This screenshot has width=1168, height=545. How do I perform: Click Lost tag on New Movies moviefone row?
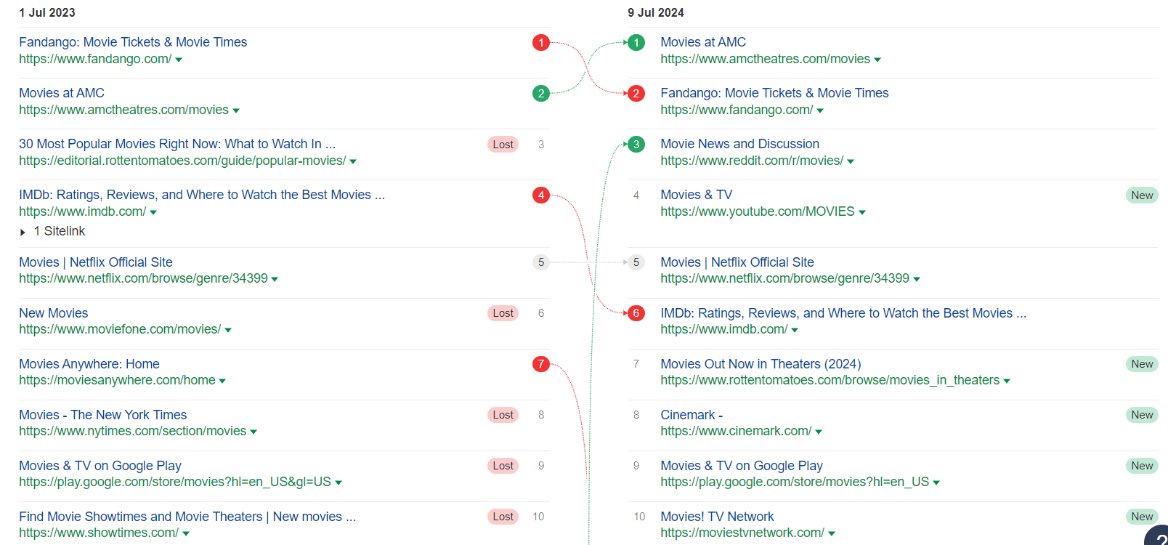coord(504,313)
